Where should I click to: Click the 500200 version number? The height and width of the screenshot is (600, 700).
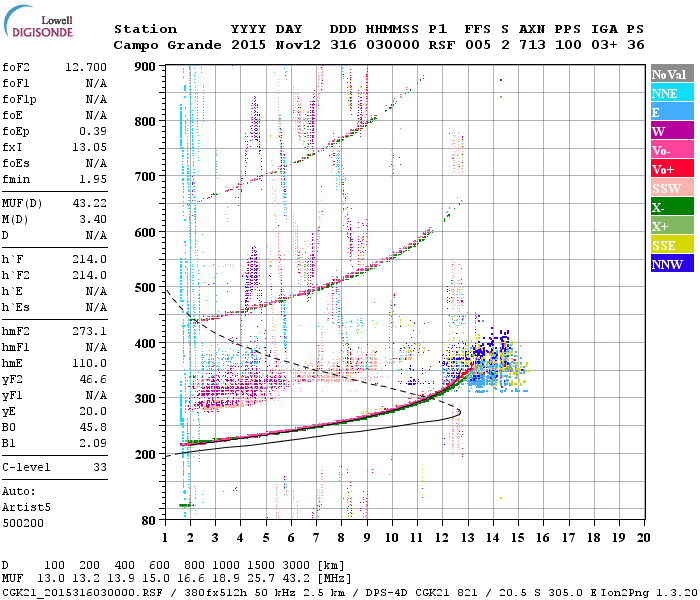pos(23,523)
